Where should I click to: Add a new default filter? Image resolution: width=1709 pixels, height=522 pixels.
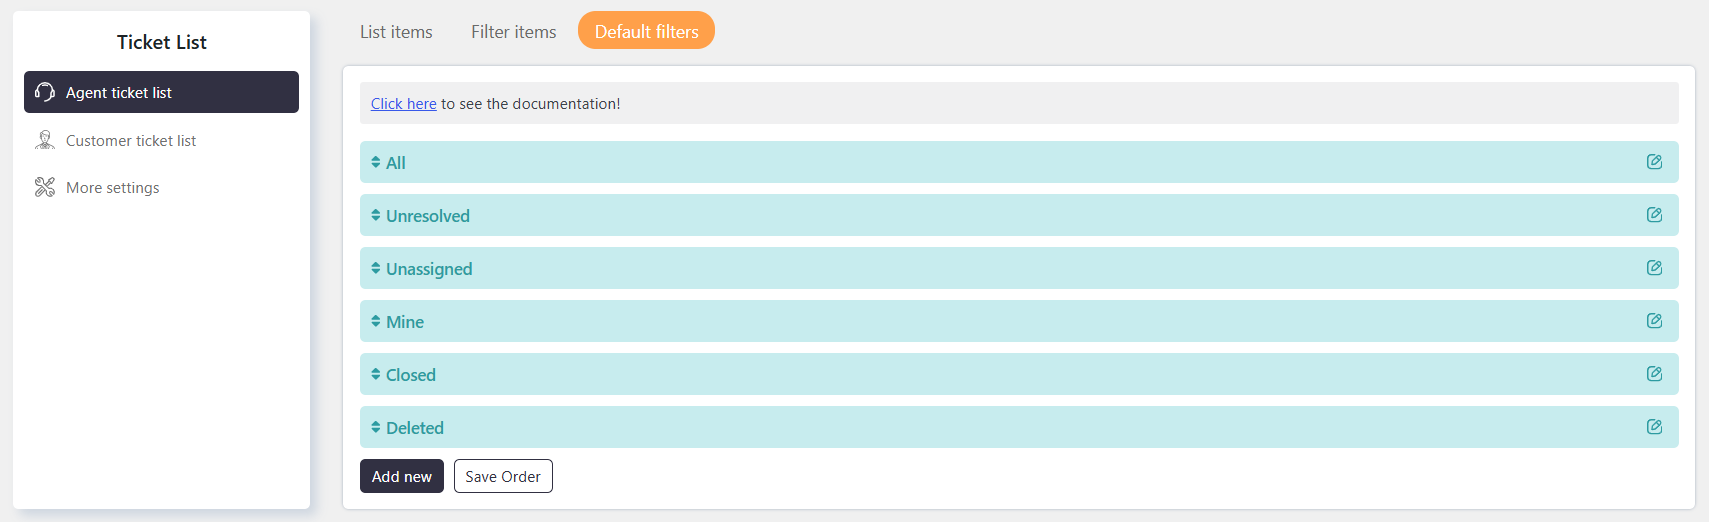402,476
